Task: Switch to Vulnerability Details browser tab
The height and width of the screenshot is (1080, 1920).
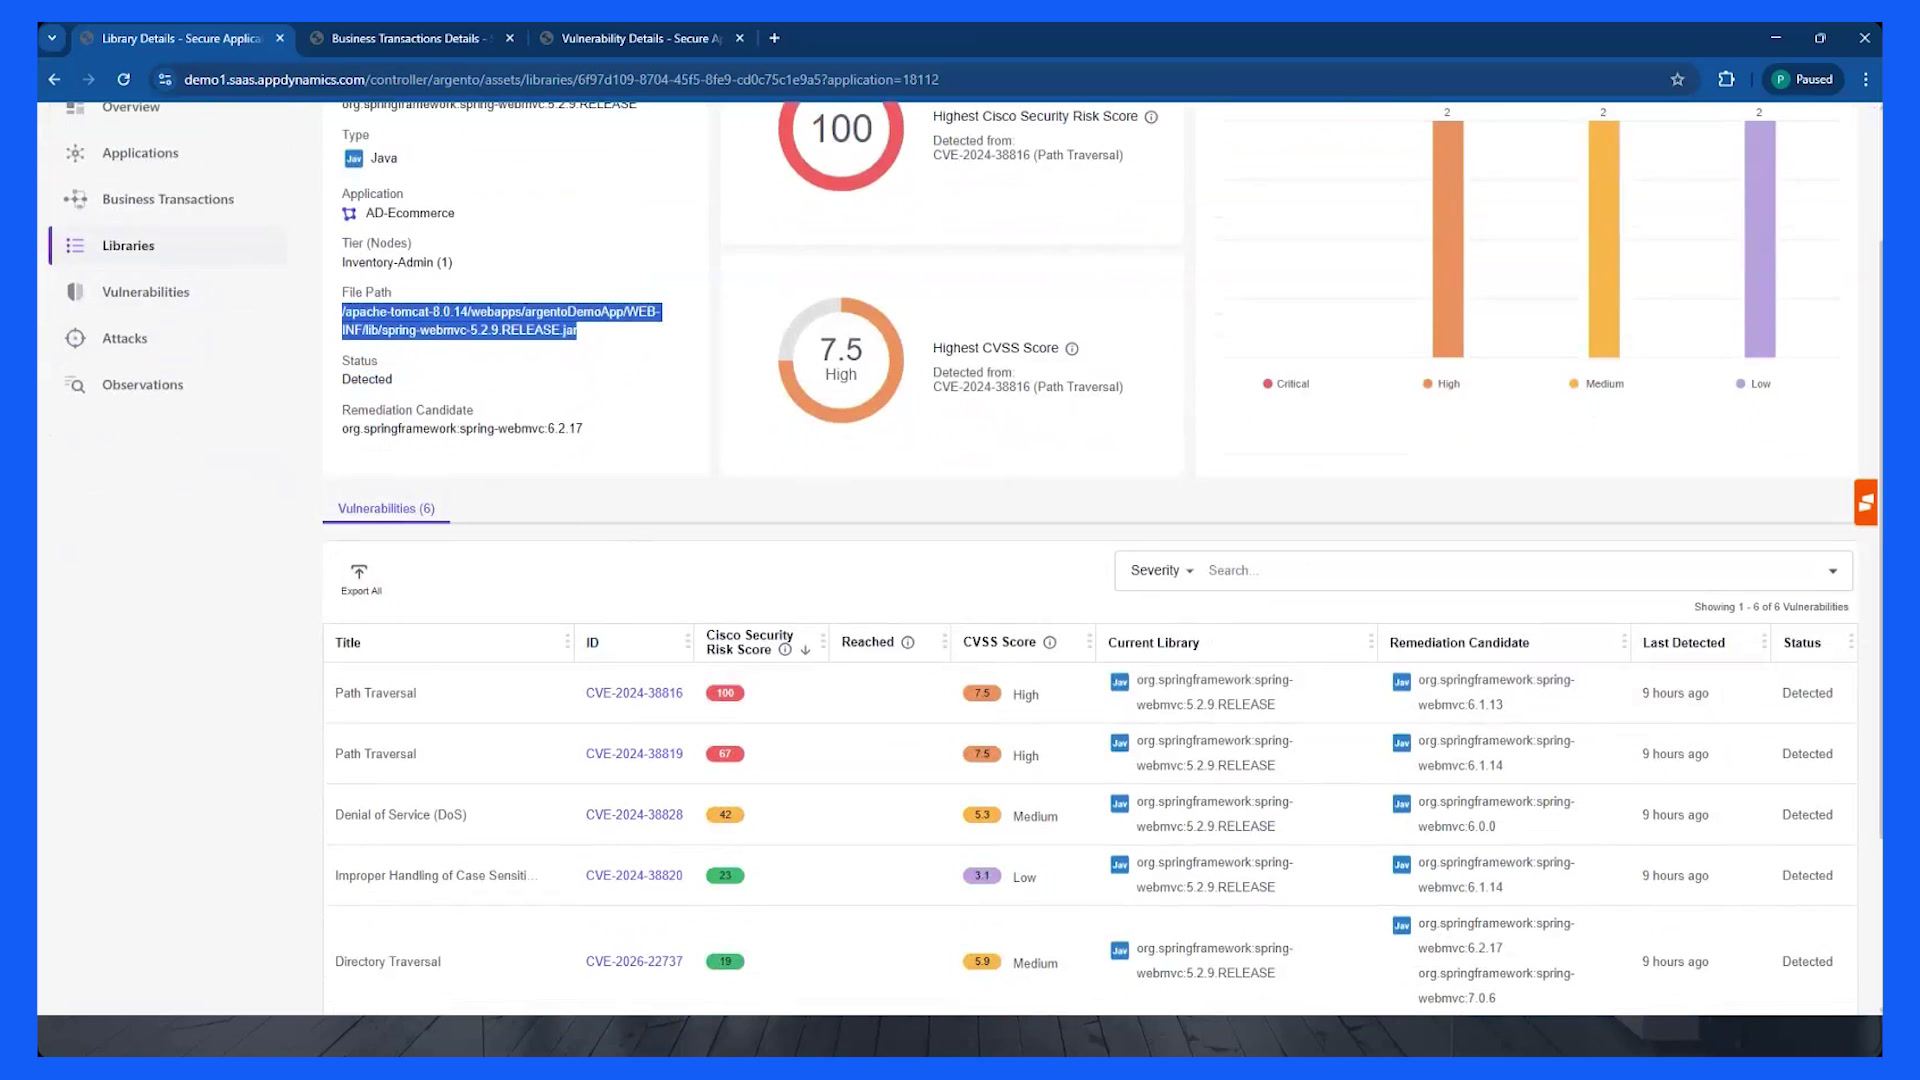Action: (x=640, y=38)
